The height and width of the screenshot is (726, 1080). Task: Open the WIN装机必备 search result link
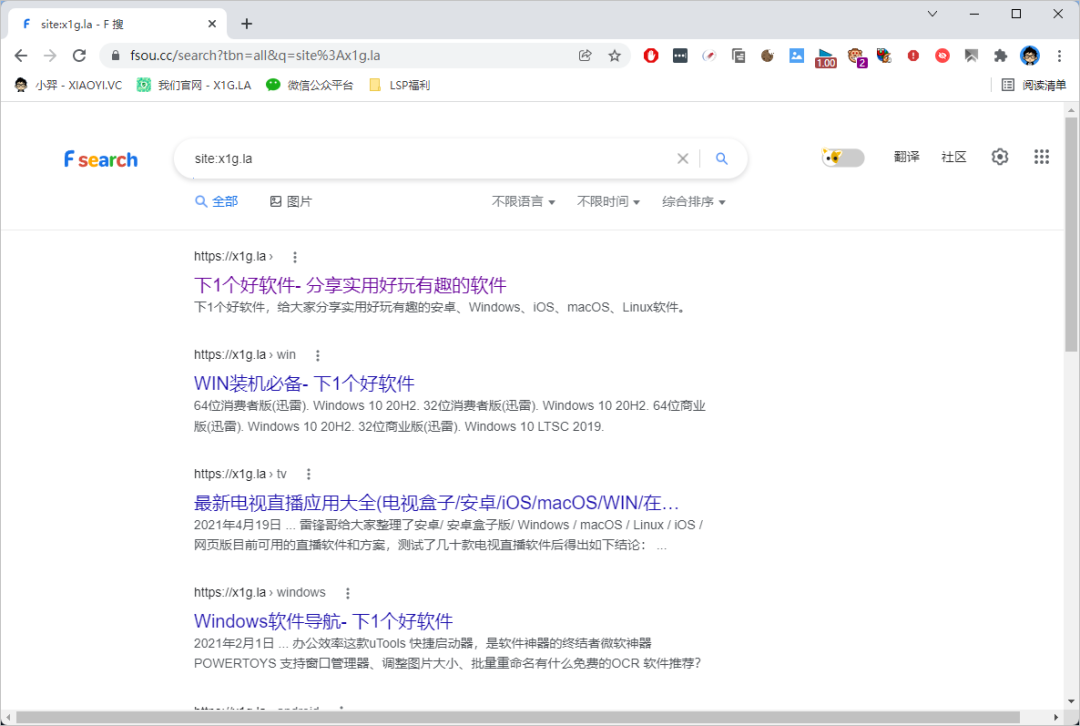(x=304, y=384)
